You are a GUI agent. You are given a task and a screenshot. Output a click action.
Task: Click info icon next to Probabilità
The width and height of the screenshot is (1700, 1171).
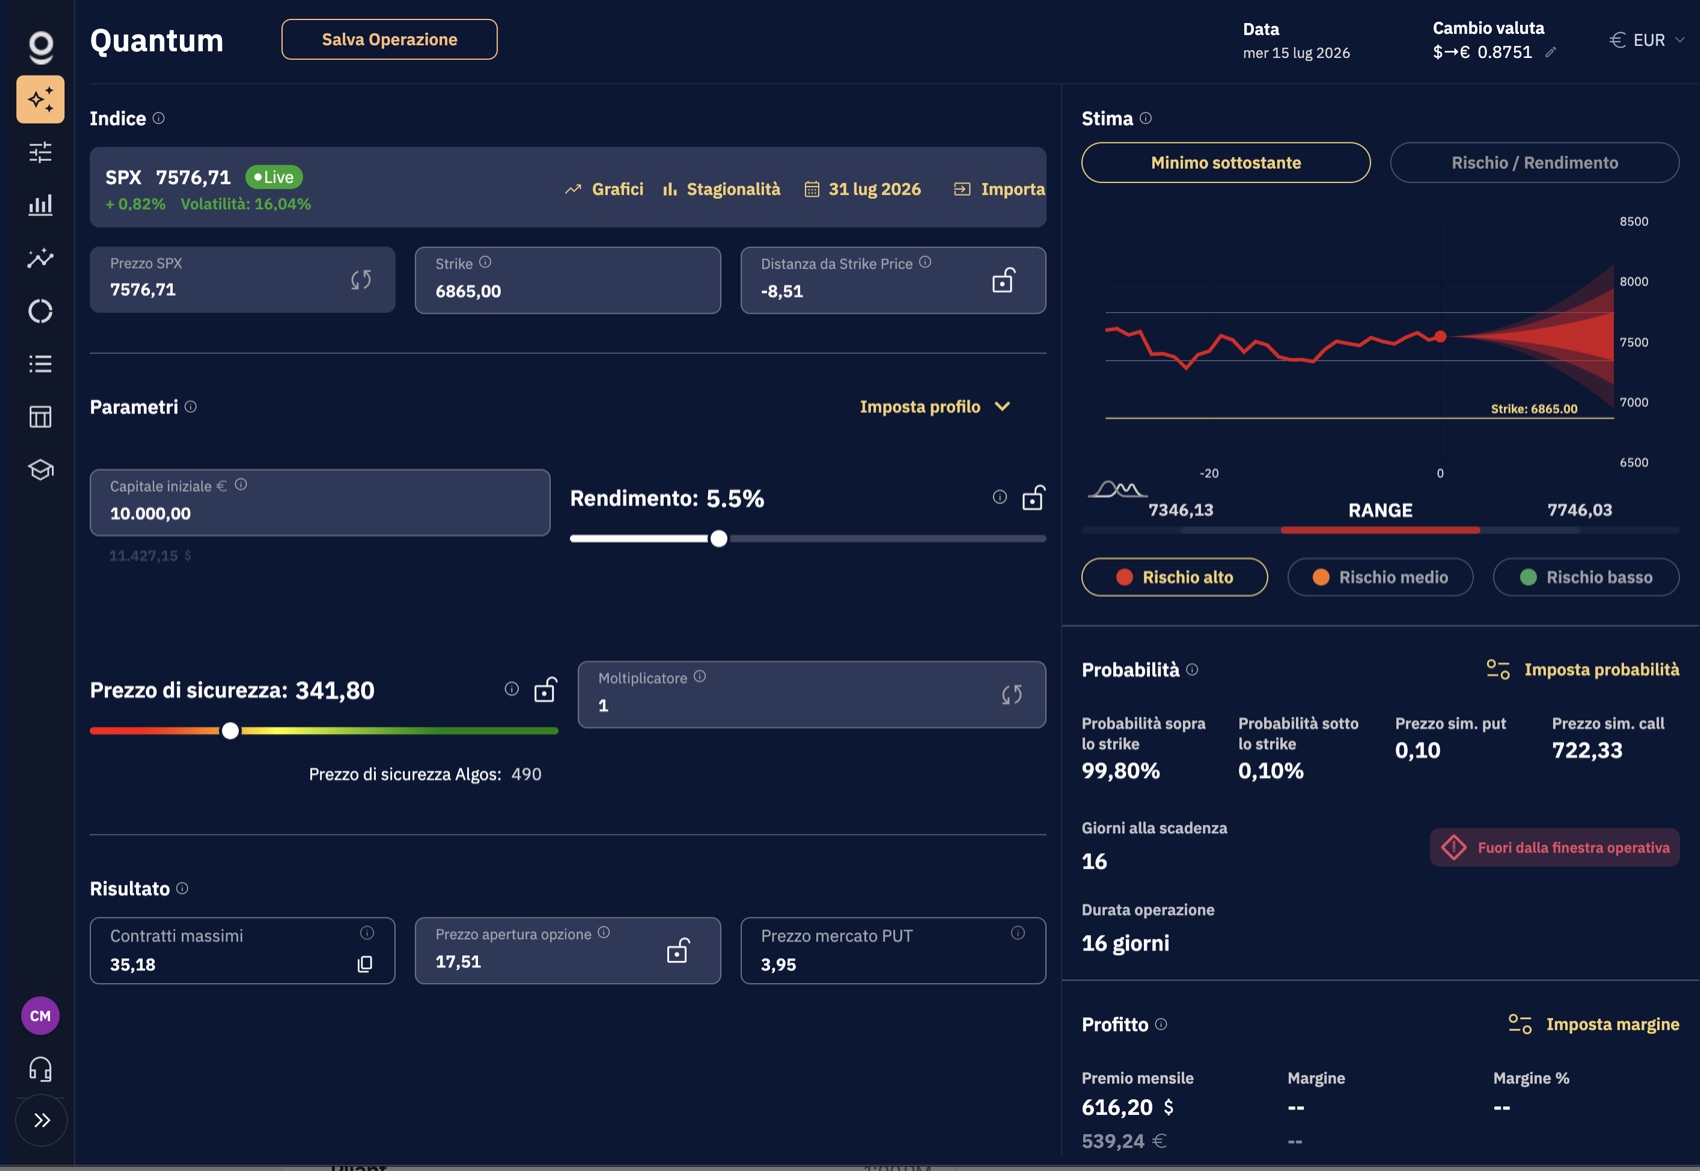pos(1192,670)
